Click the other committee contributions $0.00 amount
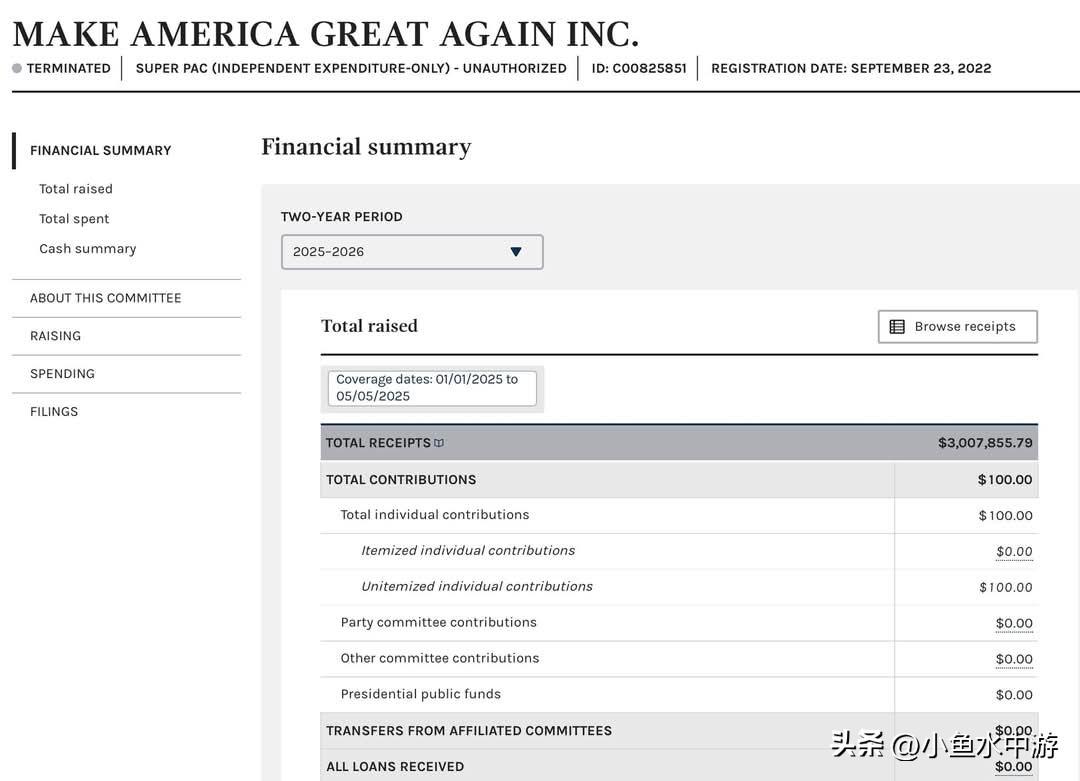The height and width of the screenshot is (781, 1080). [1014, 660]
